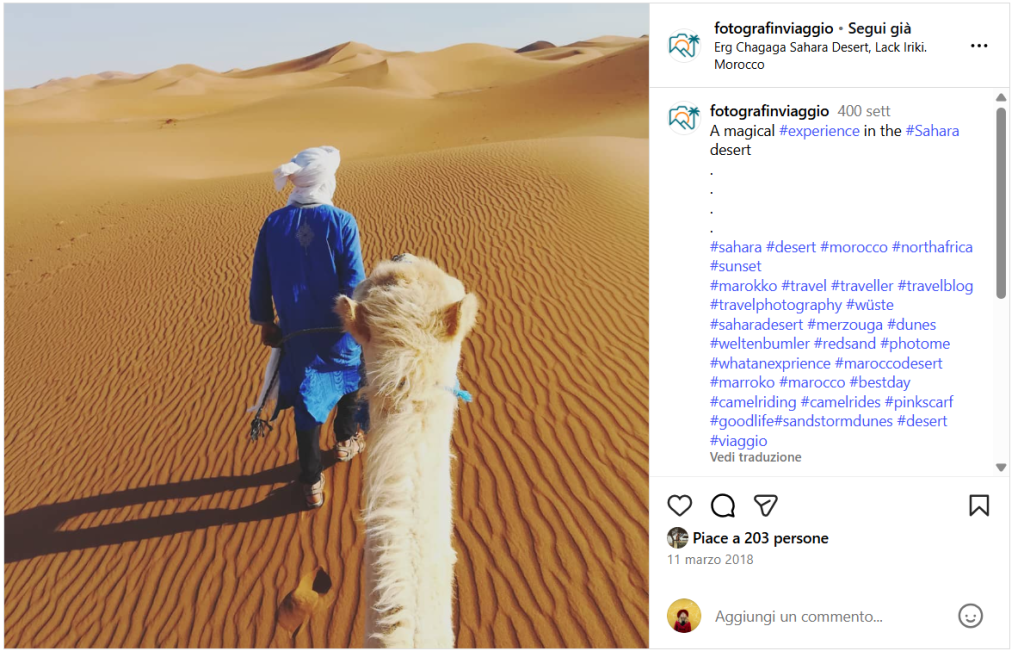Expand the Vedi traduzione translation

click(755, 457)
